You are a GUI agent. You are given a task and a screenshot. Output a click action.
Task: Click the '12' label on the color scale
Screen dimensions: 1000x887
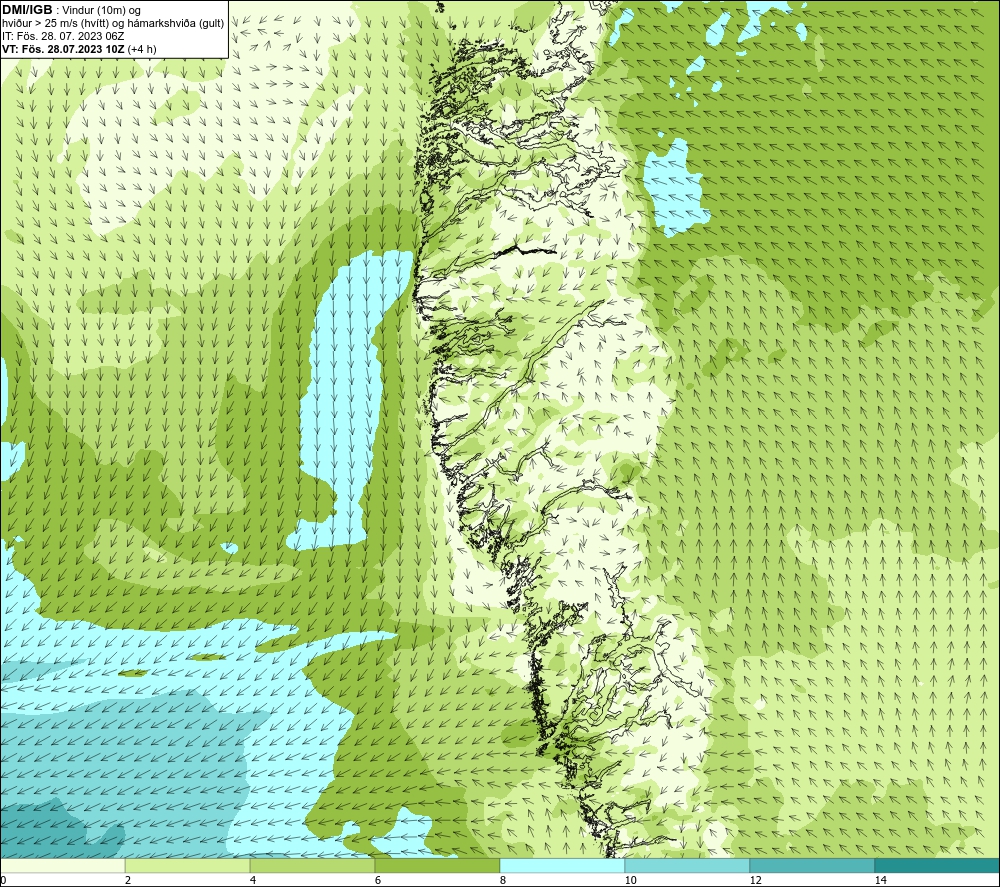(x=755, y=881)
